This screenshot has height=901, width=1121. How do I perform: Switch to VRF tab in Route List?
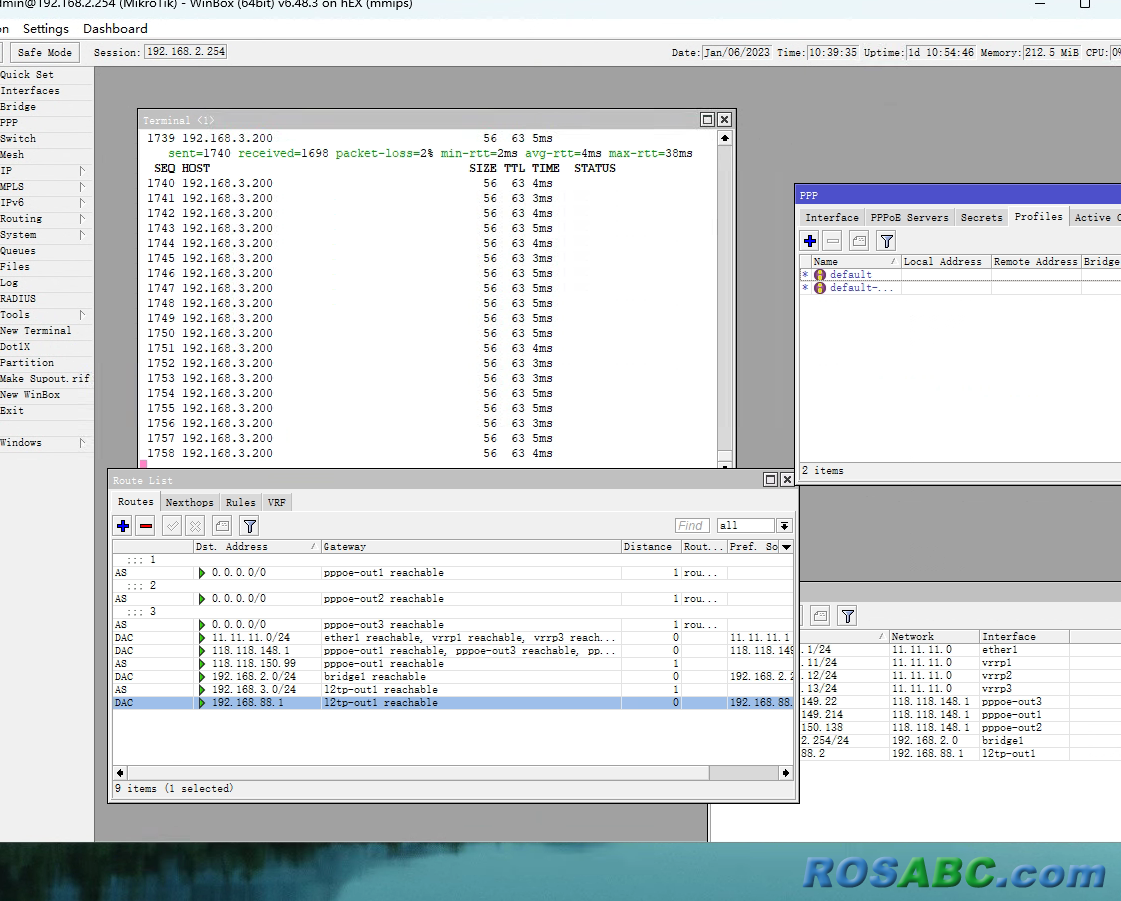(276, 503)
